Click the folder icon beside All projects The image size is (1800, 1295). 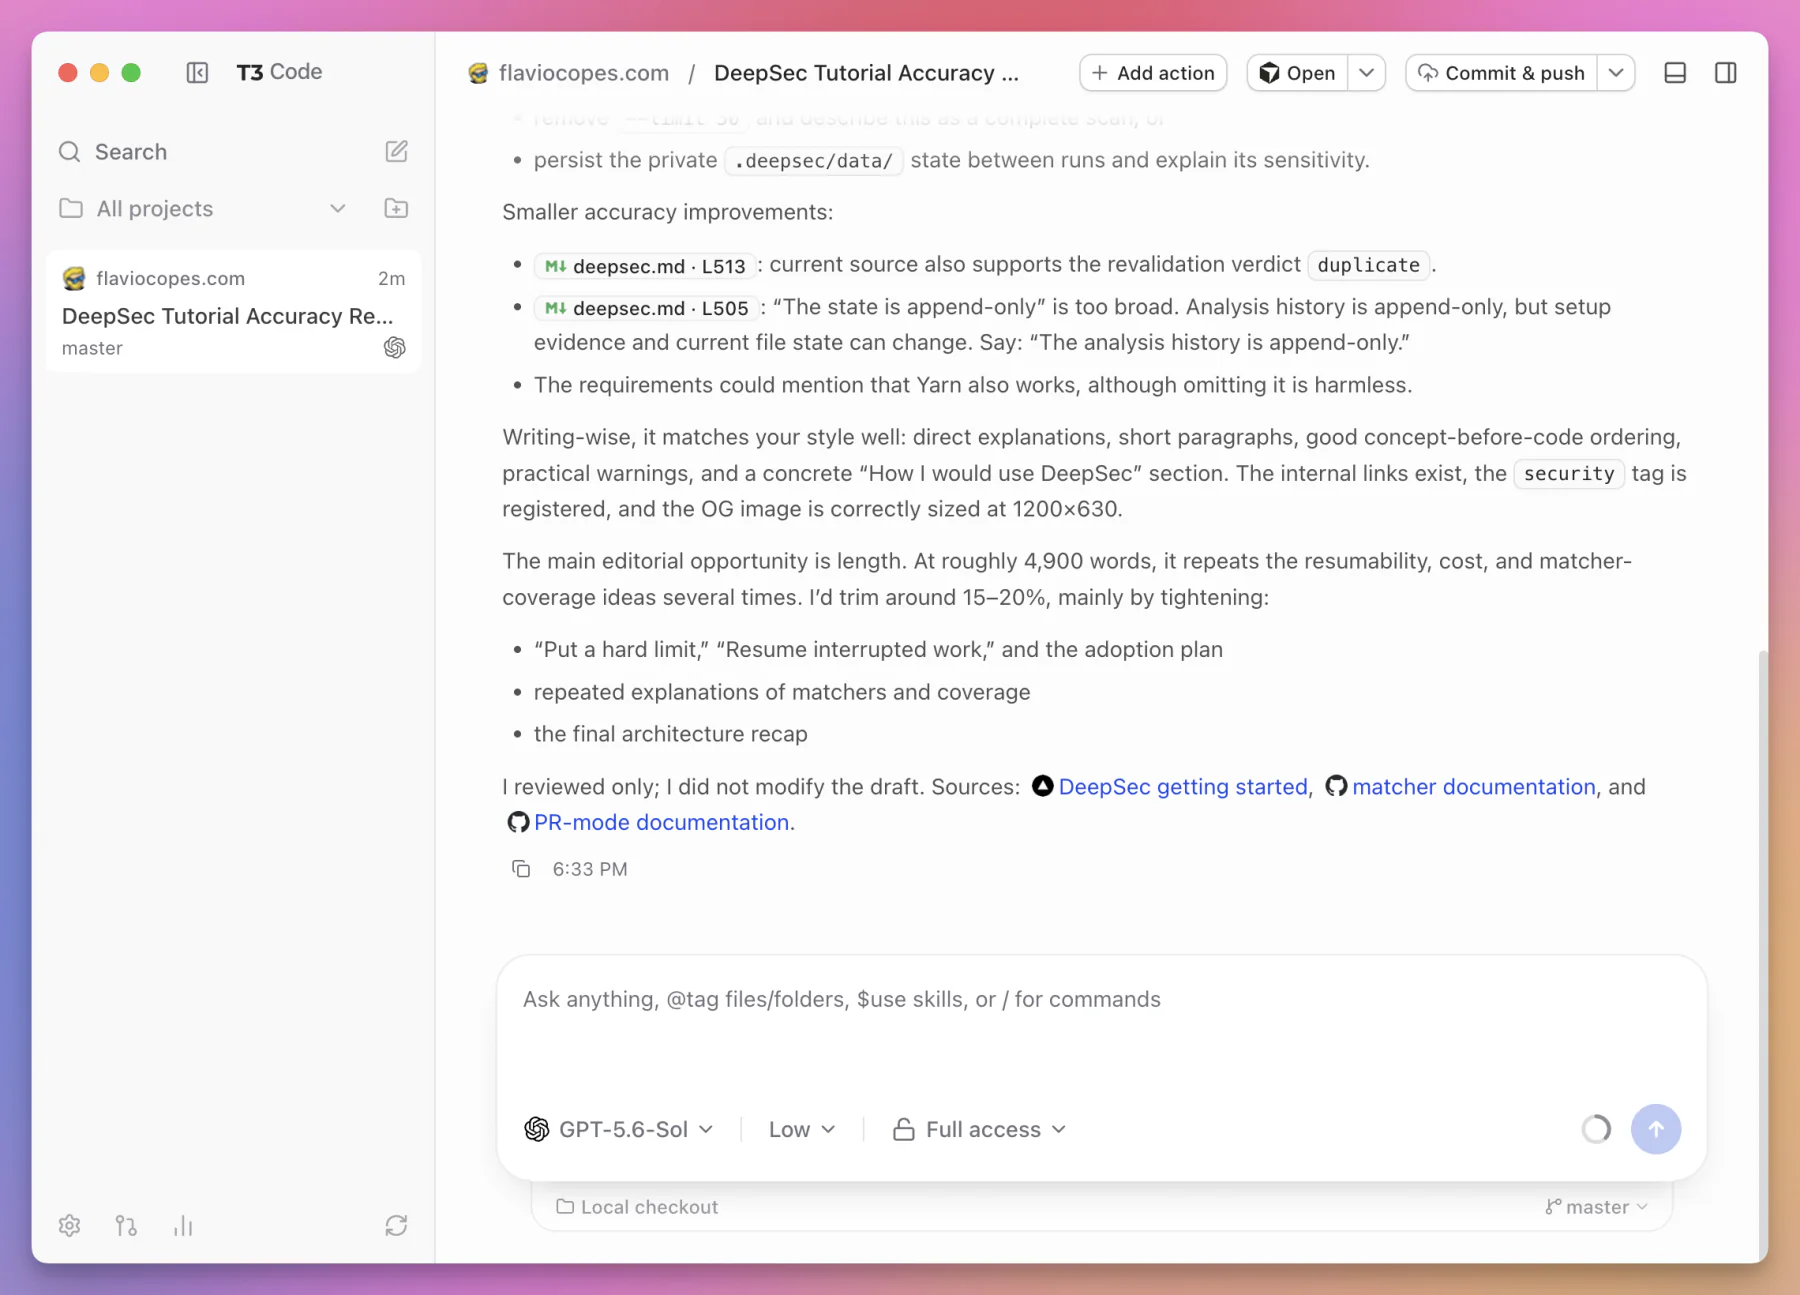point(70,208)
